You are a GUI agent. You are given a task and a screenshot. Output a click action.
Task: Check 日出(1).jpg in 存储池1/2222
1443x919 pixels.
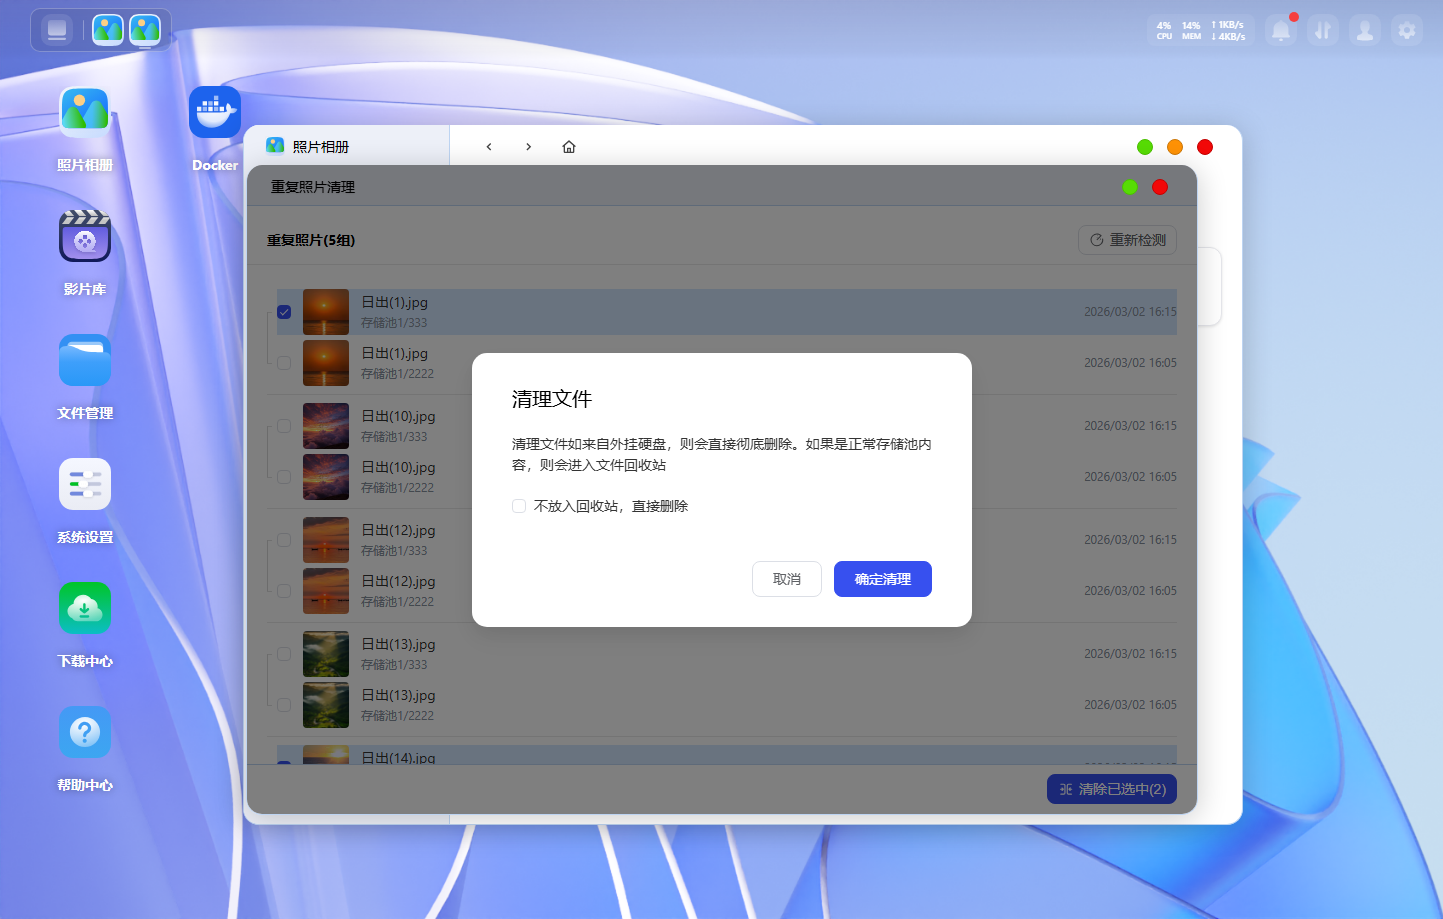click(284, 363)
